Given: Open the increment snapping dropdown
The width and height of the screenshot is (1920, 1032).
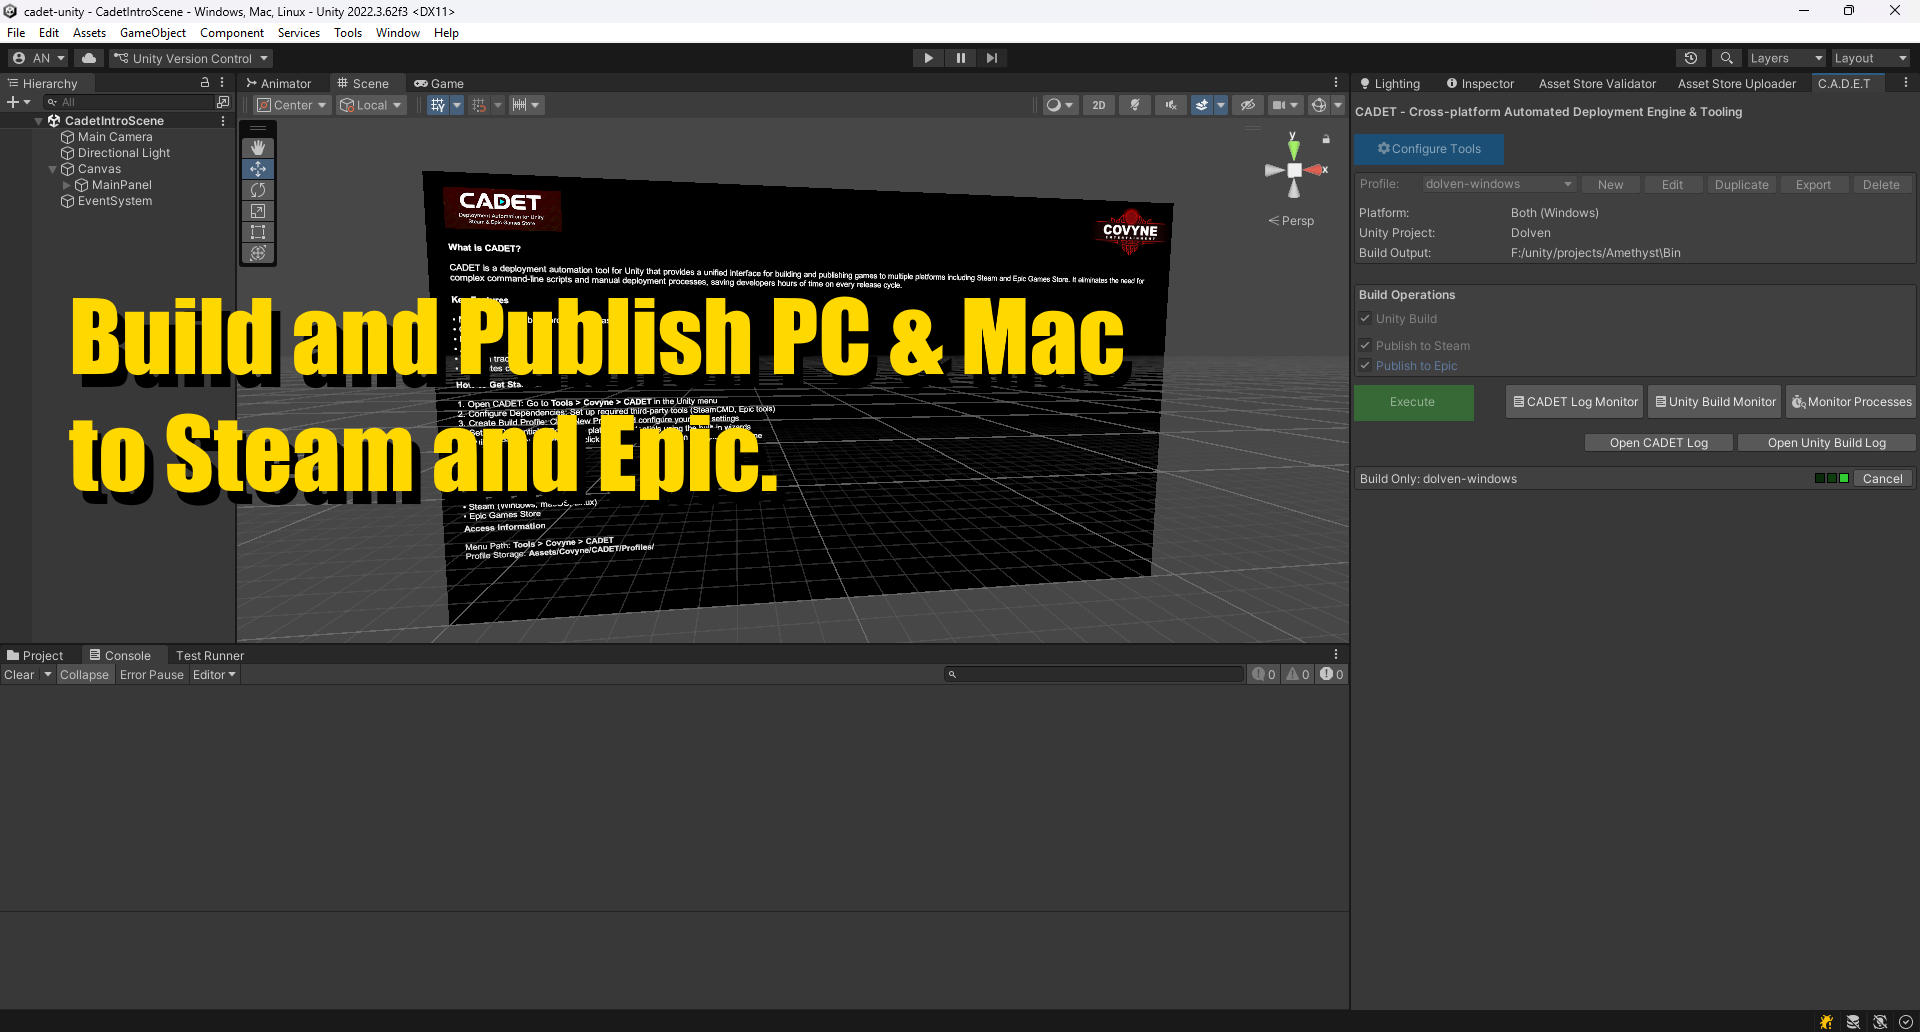Looking at the screenshot, I should tap(525, 105).
